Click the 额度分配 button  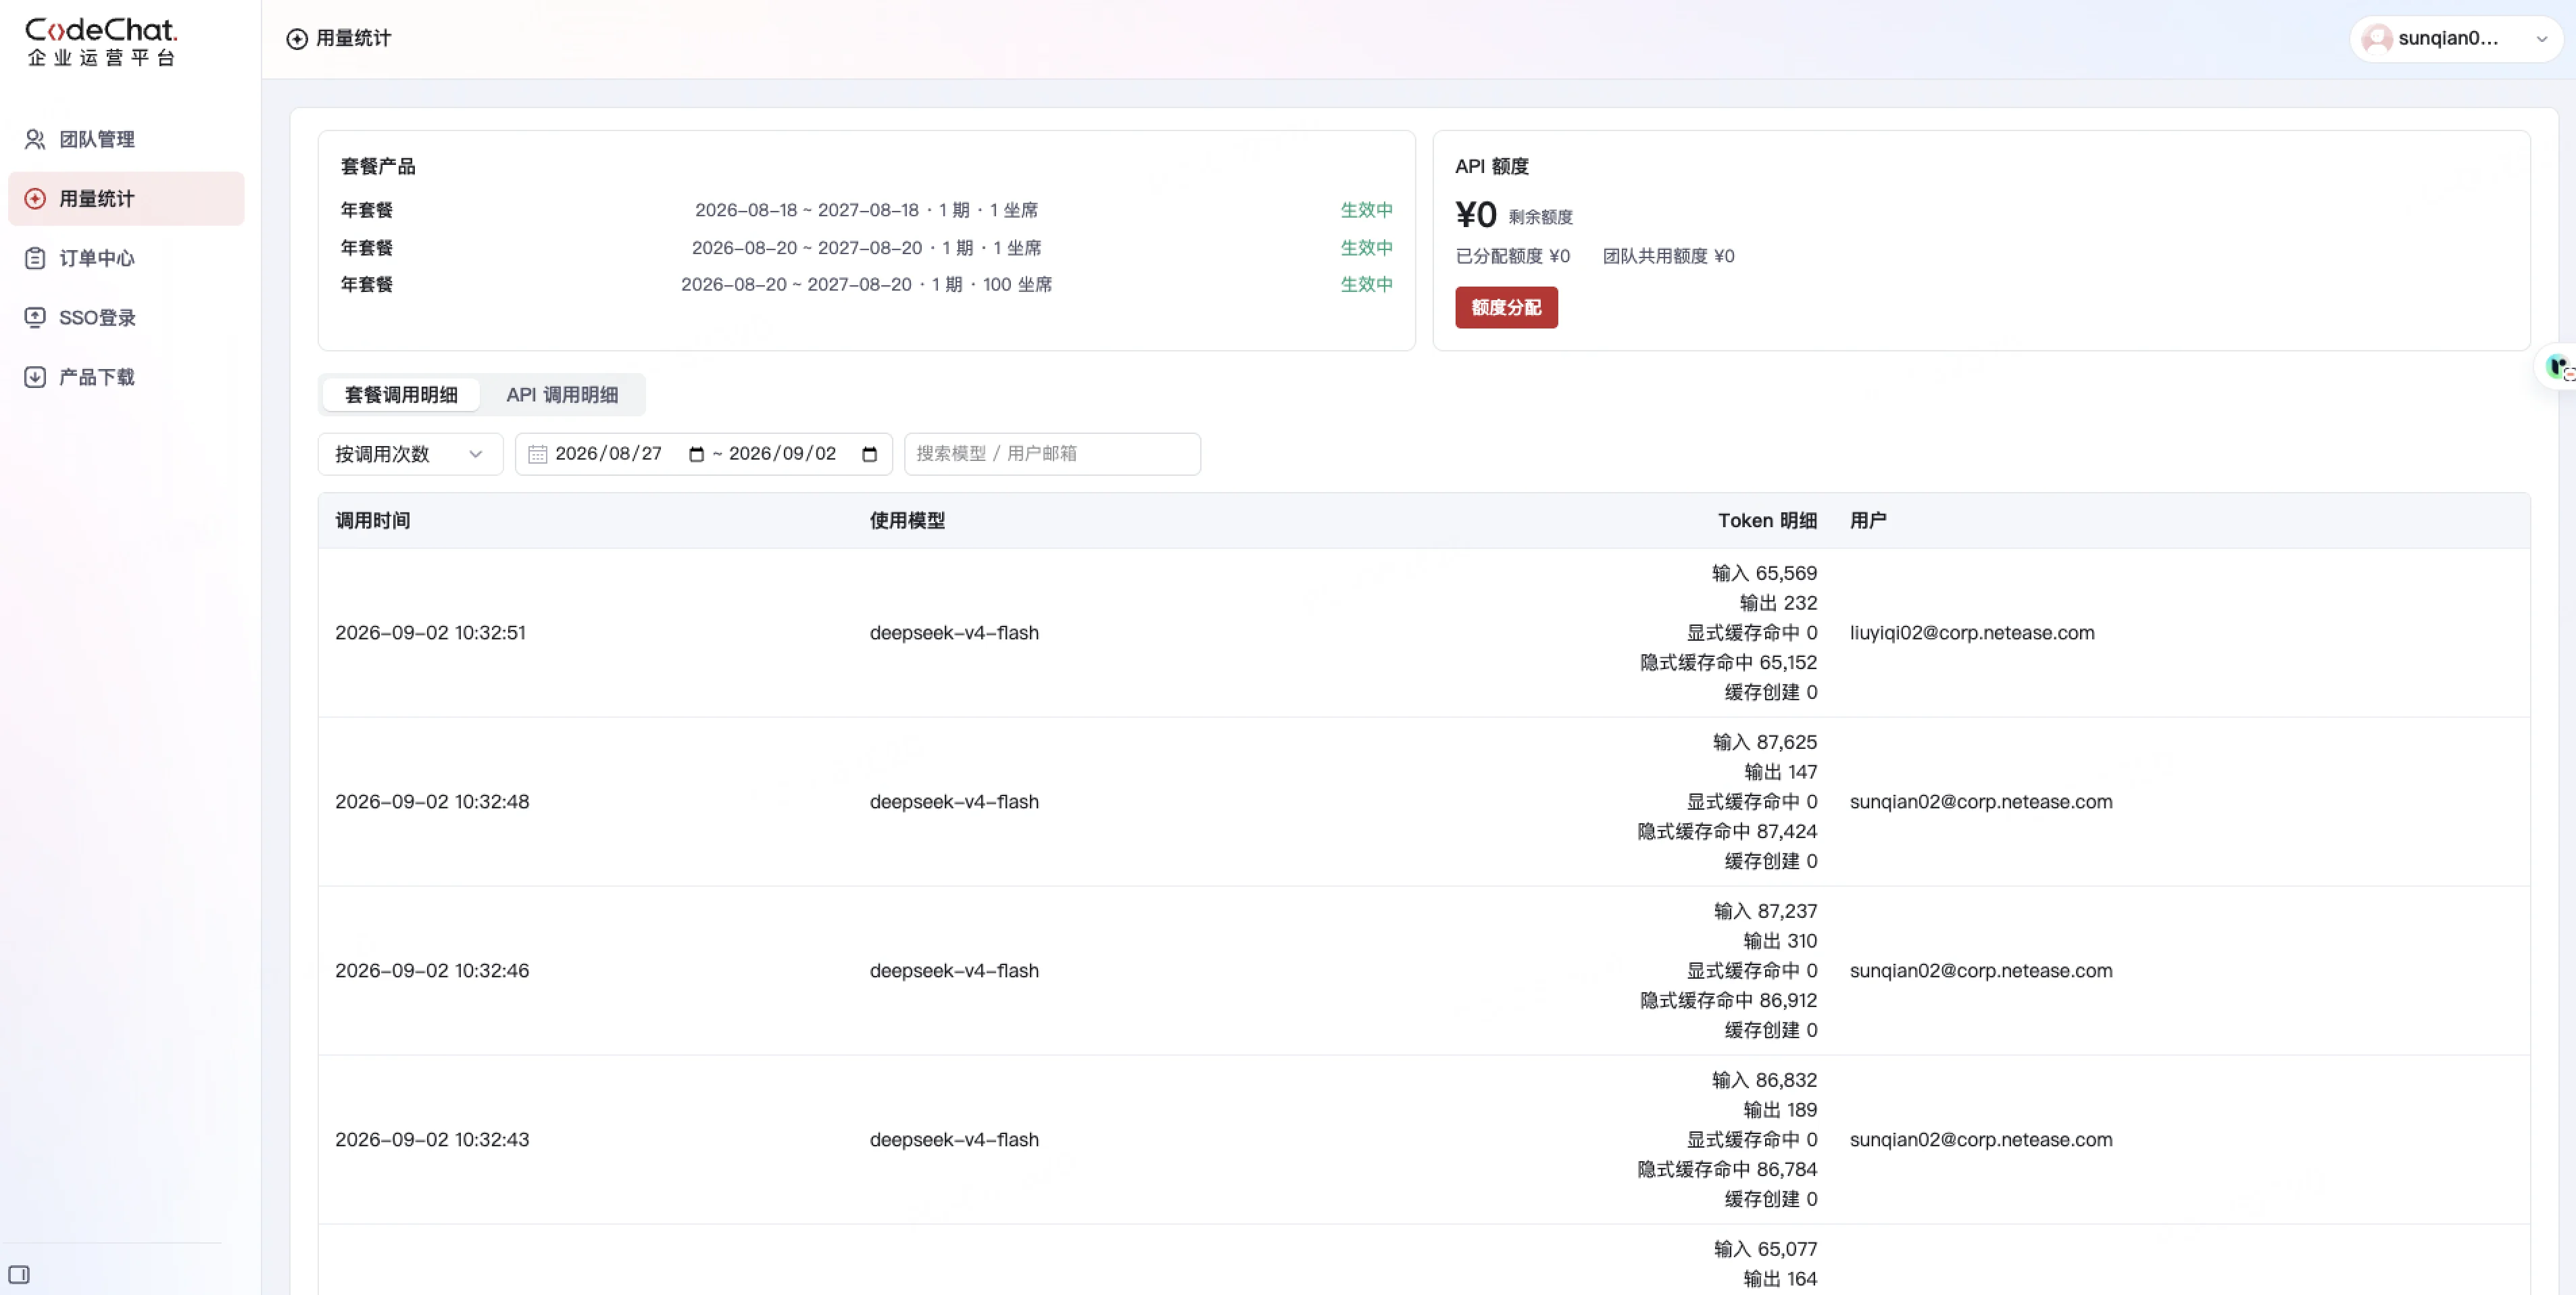1506,308
